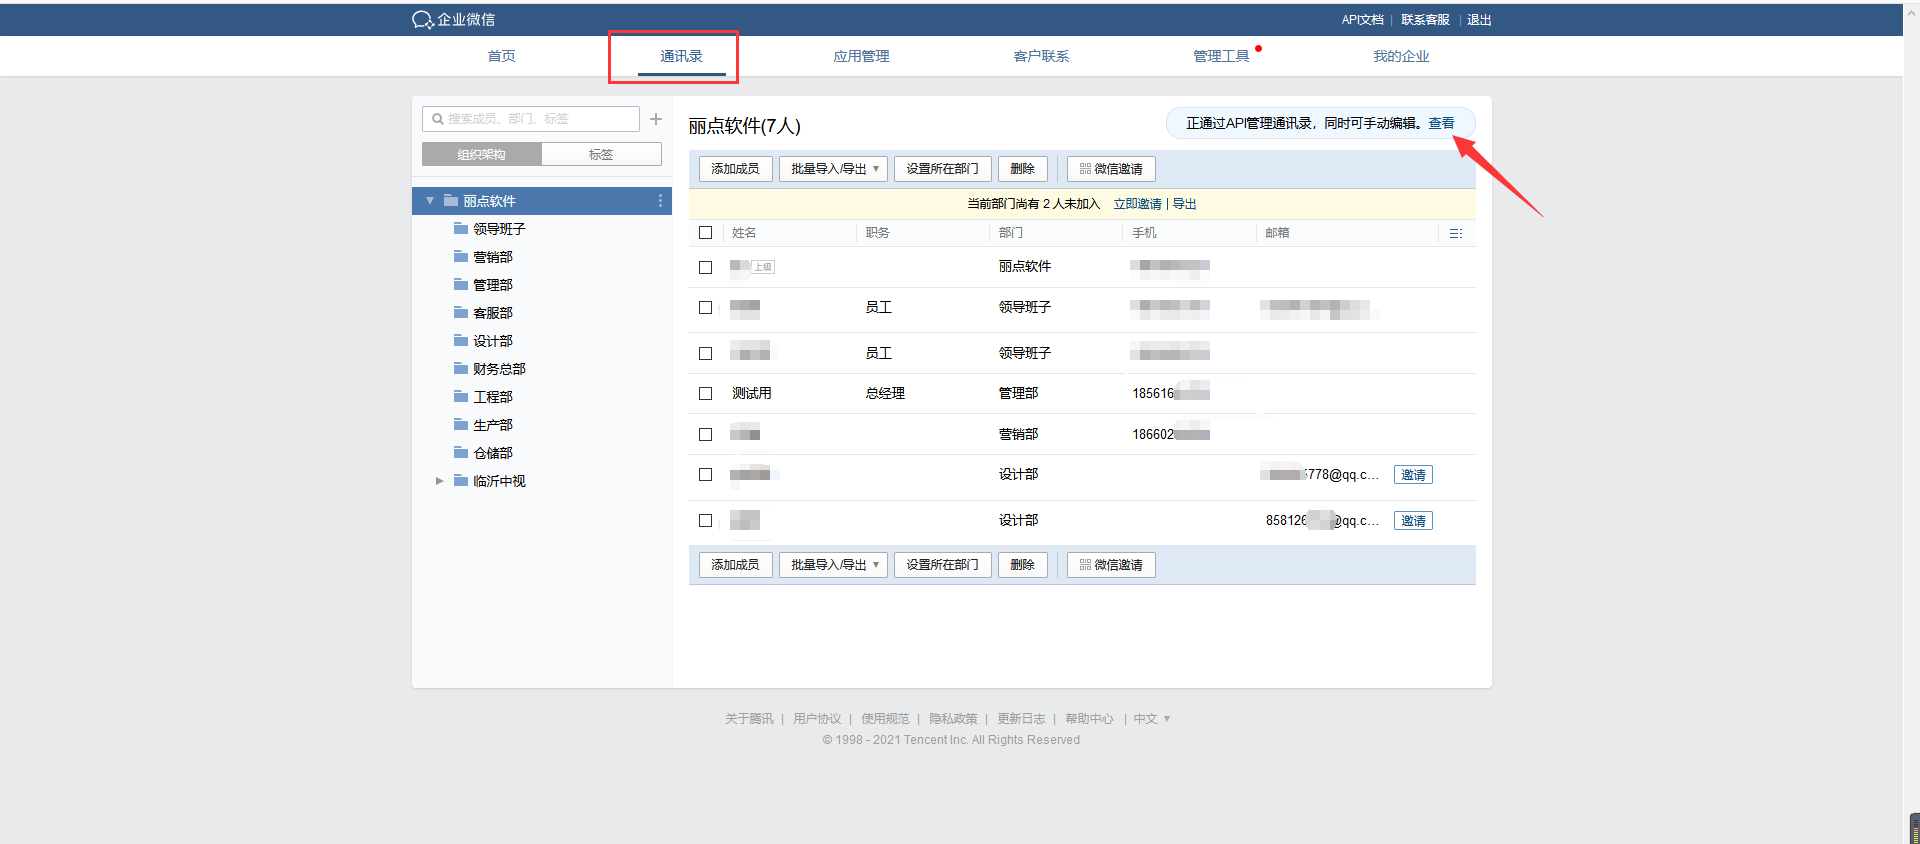This screenshot has width=1920, height=844.
Task: Click the 立即邀请 link
Action: (1137, 204)
